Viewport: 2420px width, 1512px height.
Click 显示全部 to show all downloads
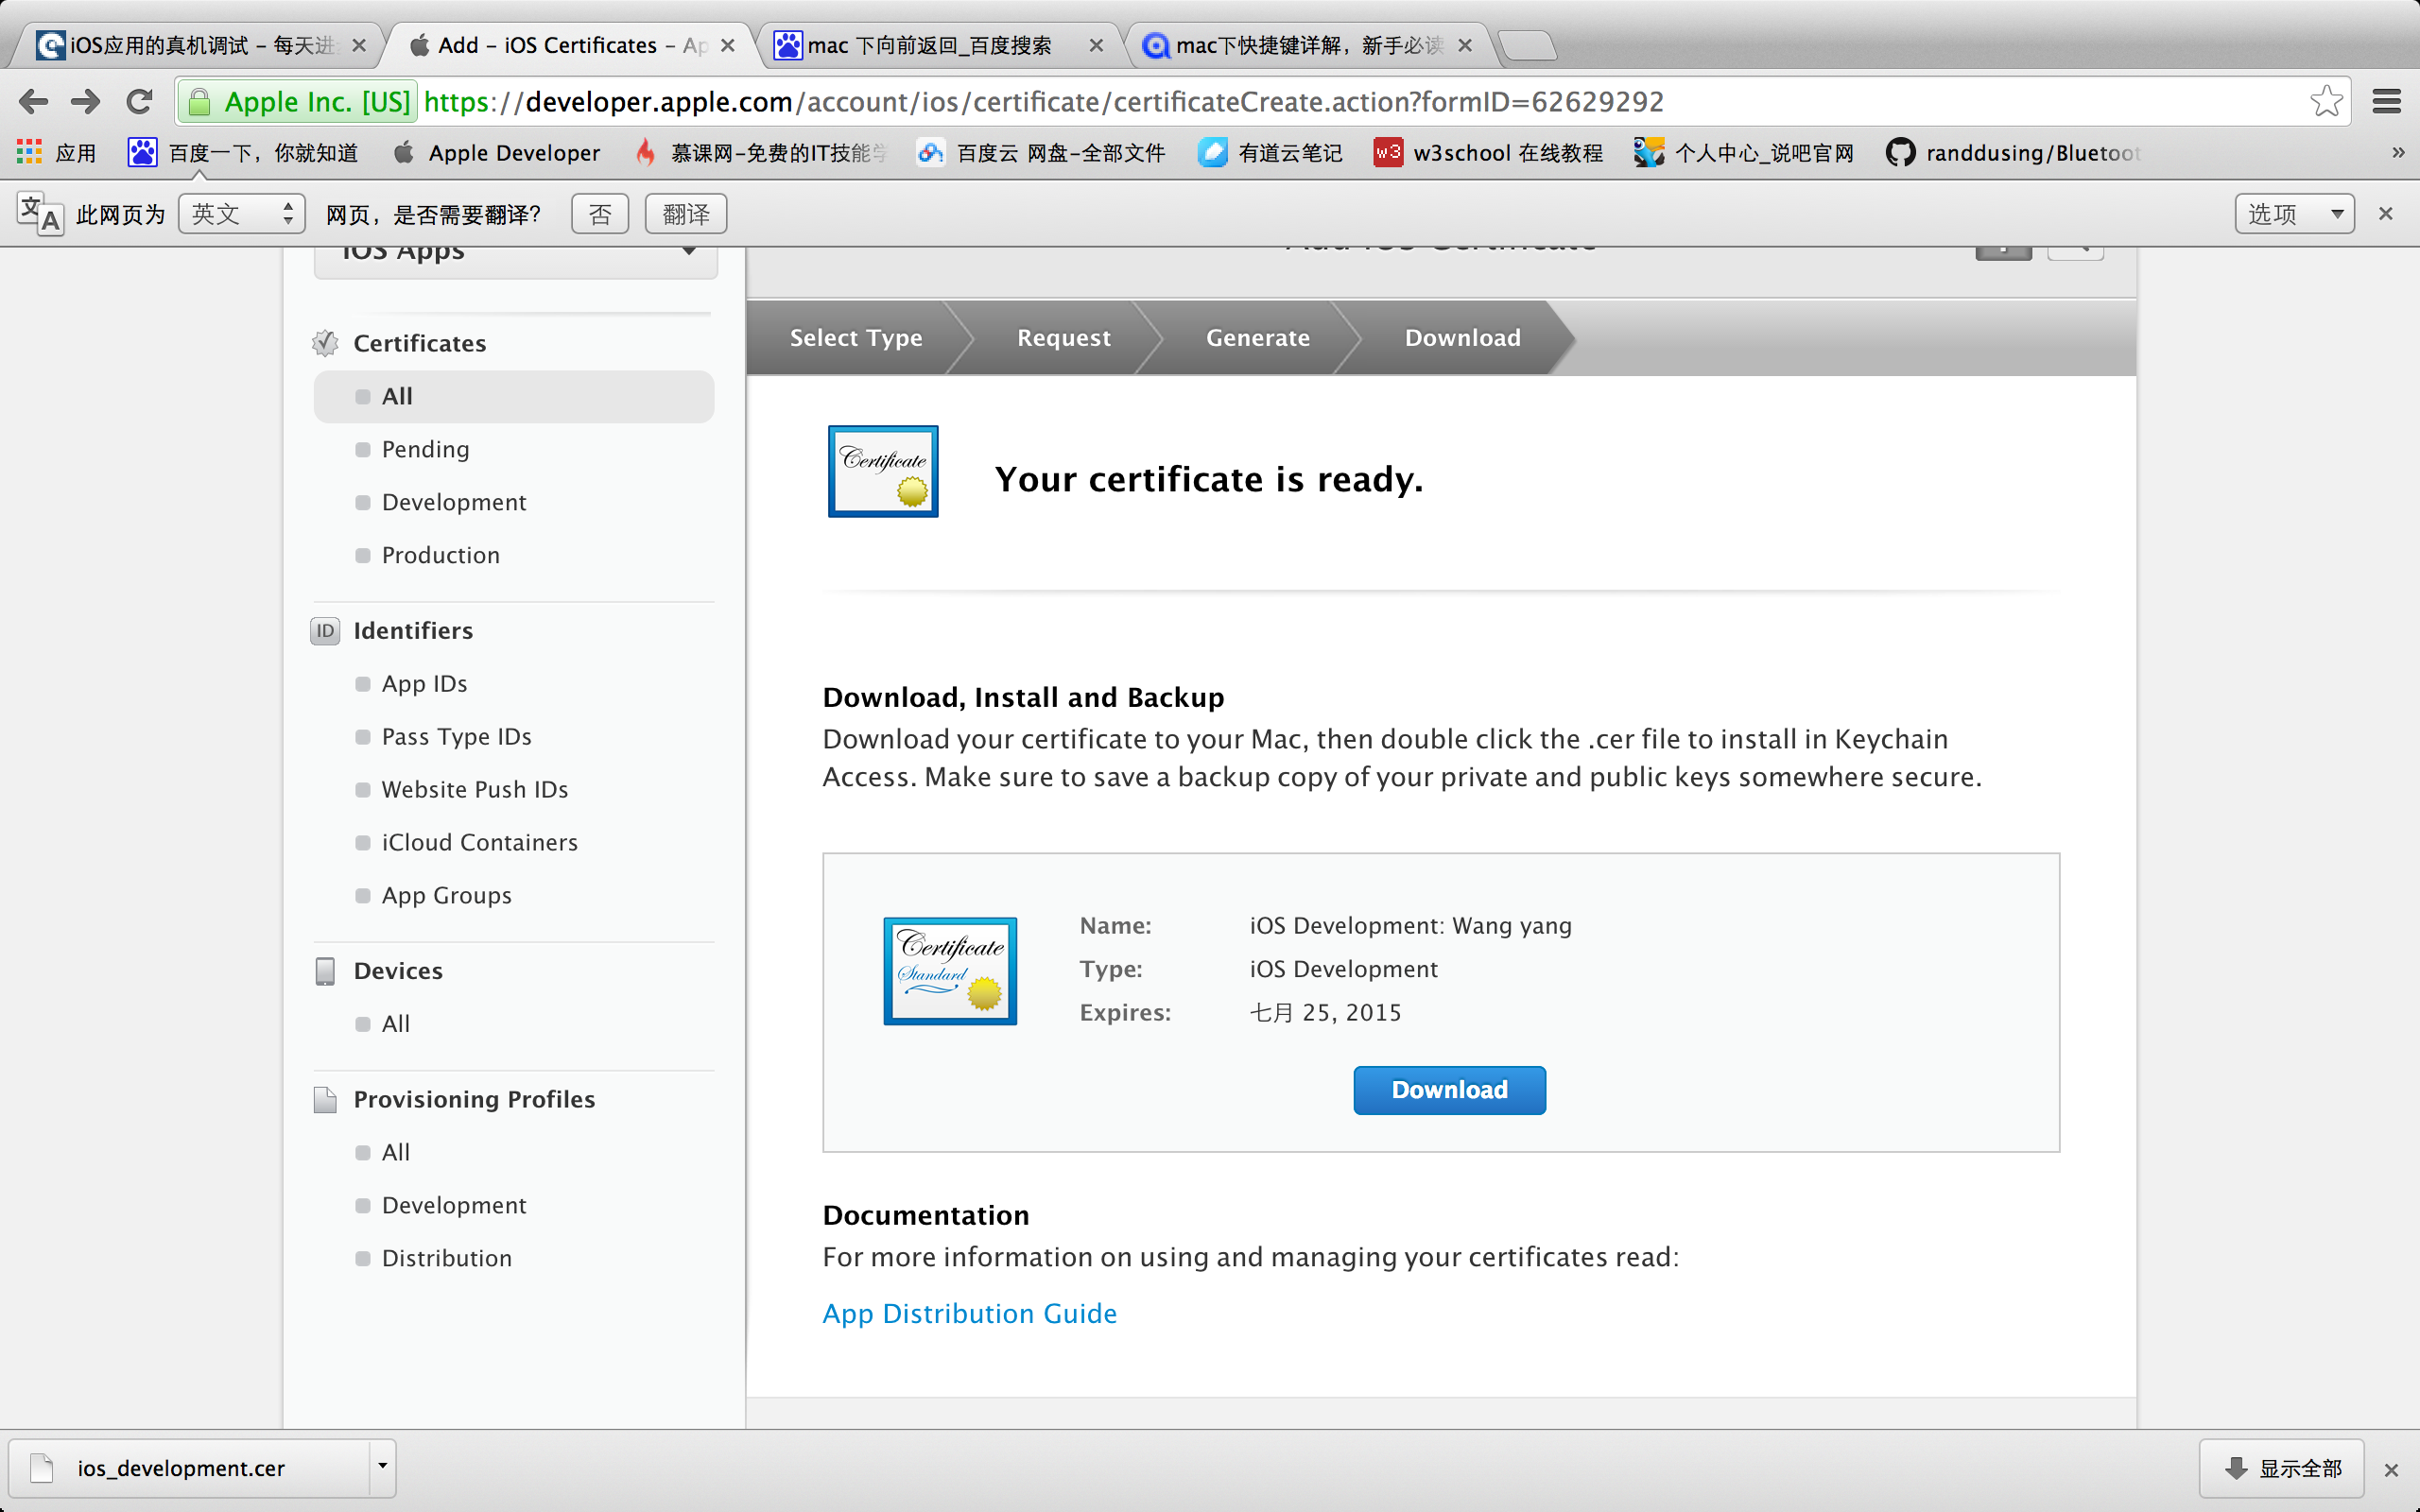(2281, 1468)
